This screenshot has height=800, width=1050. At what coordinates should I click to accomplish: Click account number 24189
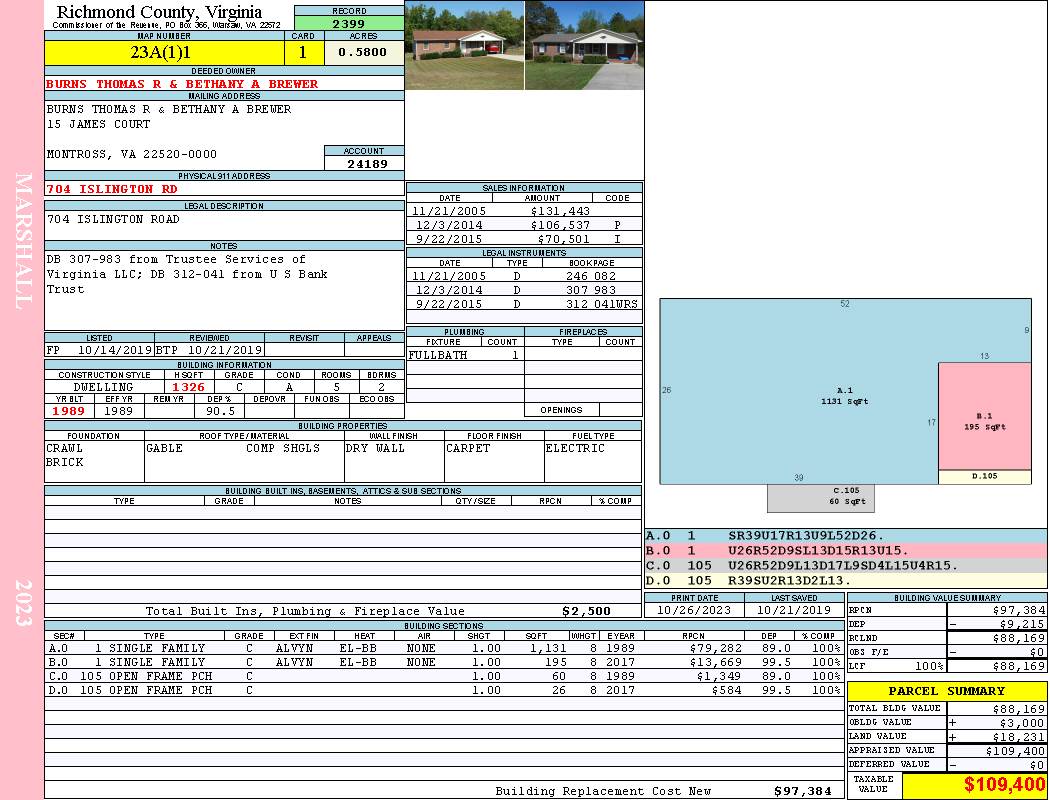364,163
